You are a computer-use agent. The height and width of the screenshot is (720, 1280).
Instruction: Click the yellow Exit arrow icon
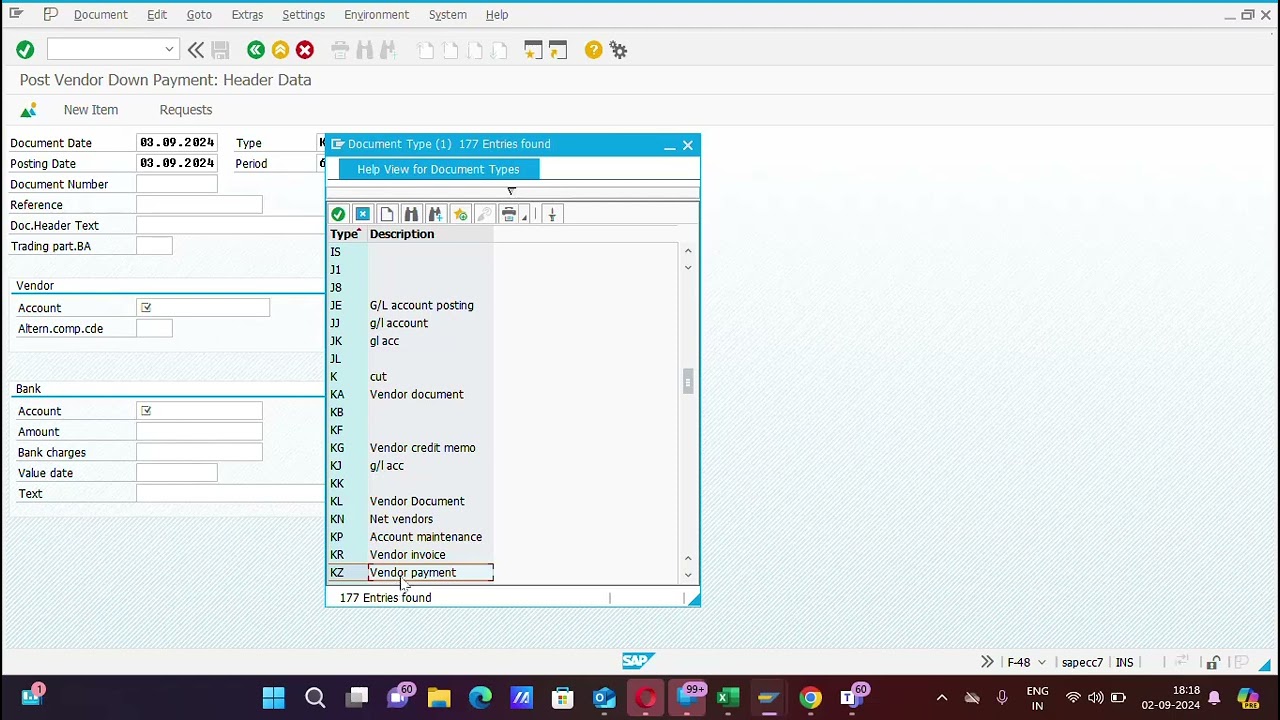[x=280, y=49]
